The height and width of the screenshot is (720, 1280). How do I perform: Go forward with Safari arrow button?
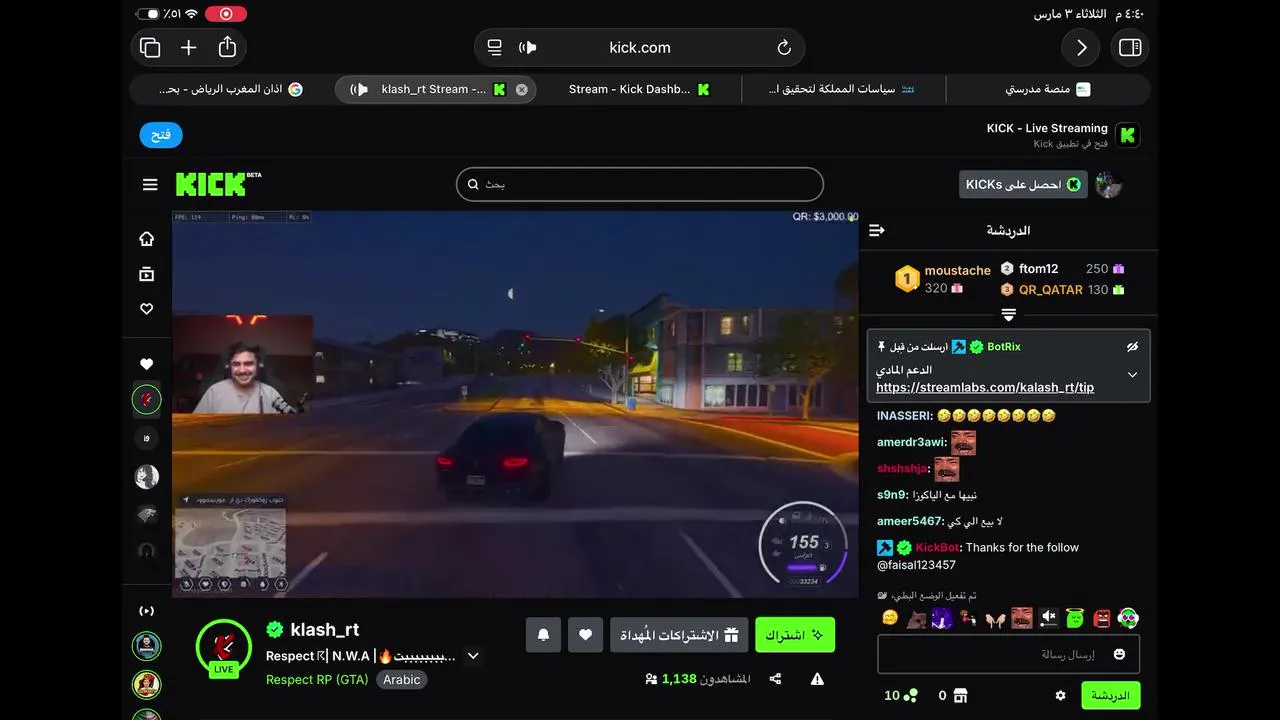click(x=1081, y=47)
